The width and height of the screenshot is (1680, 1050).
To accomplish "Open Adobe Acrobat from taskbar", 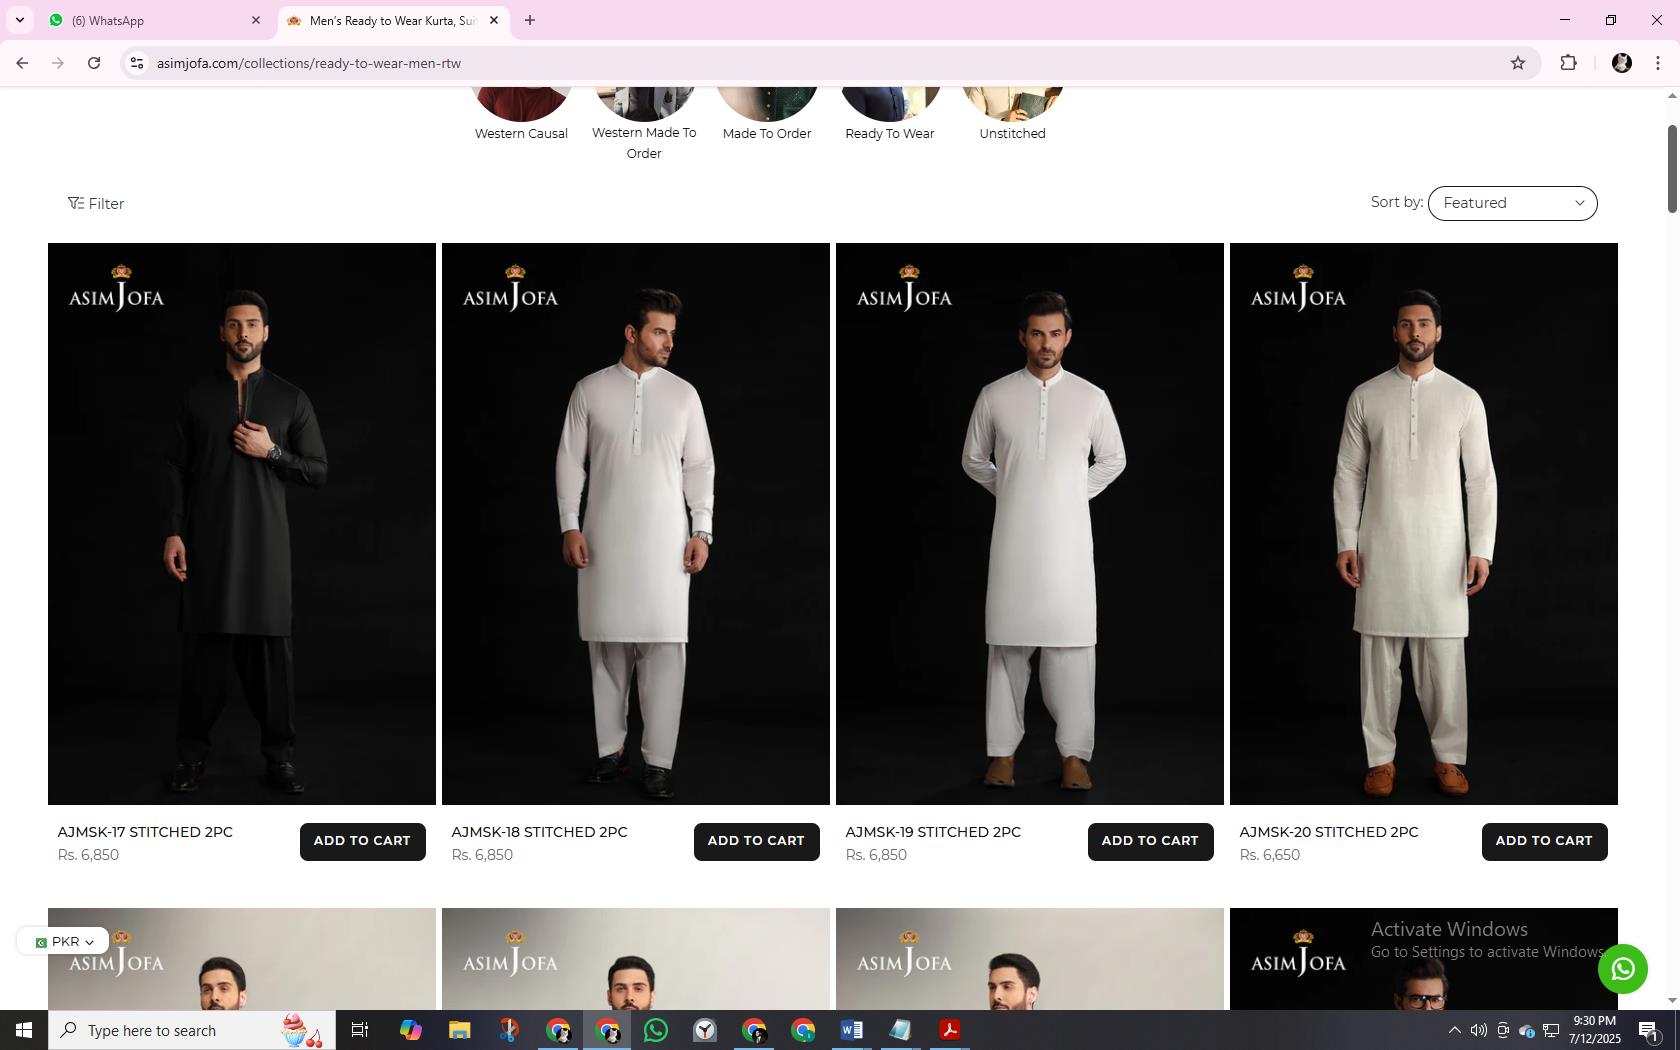I will (950, 1030).
